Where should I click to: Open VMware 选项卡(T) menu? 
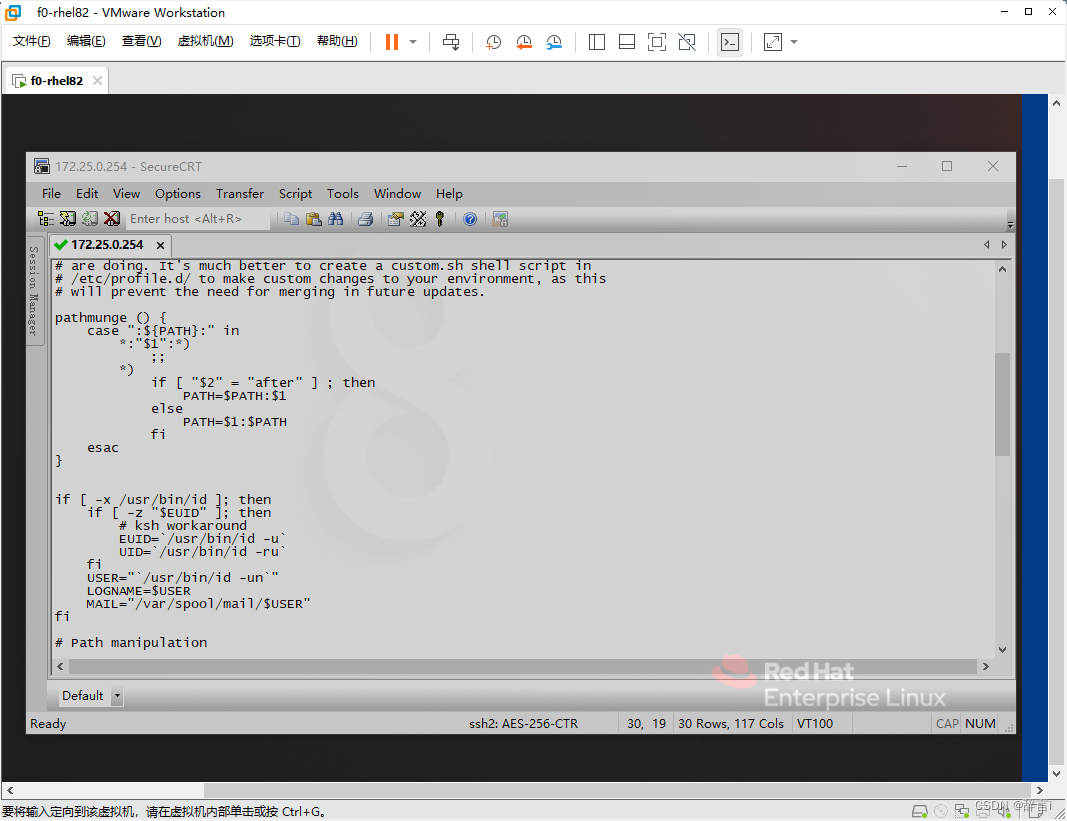274,41
